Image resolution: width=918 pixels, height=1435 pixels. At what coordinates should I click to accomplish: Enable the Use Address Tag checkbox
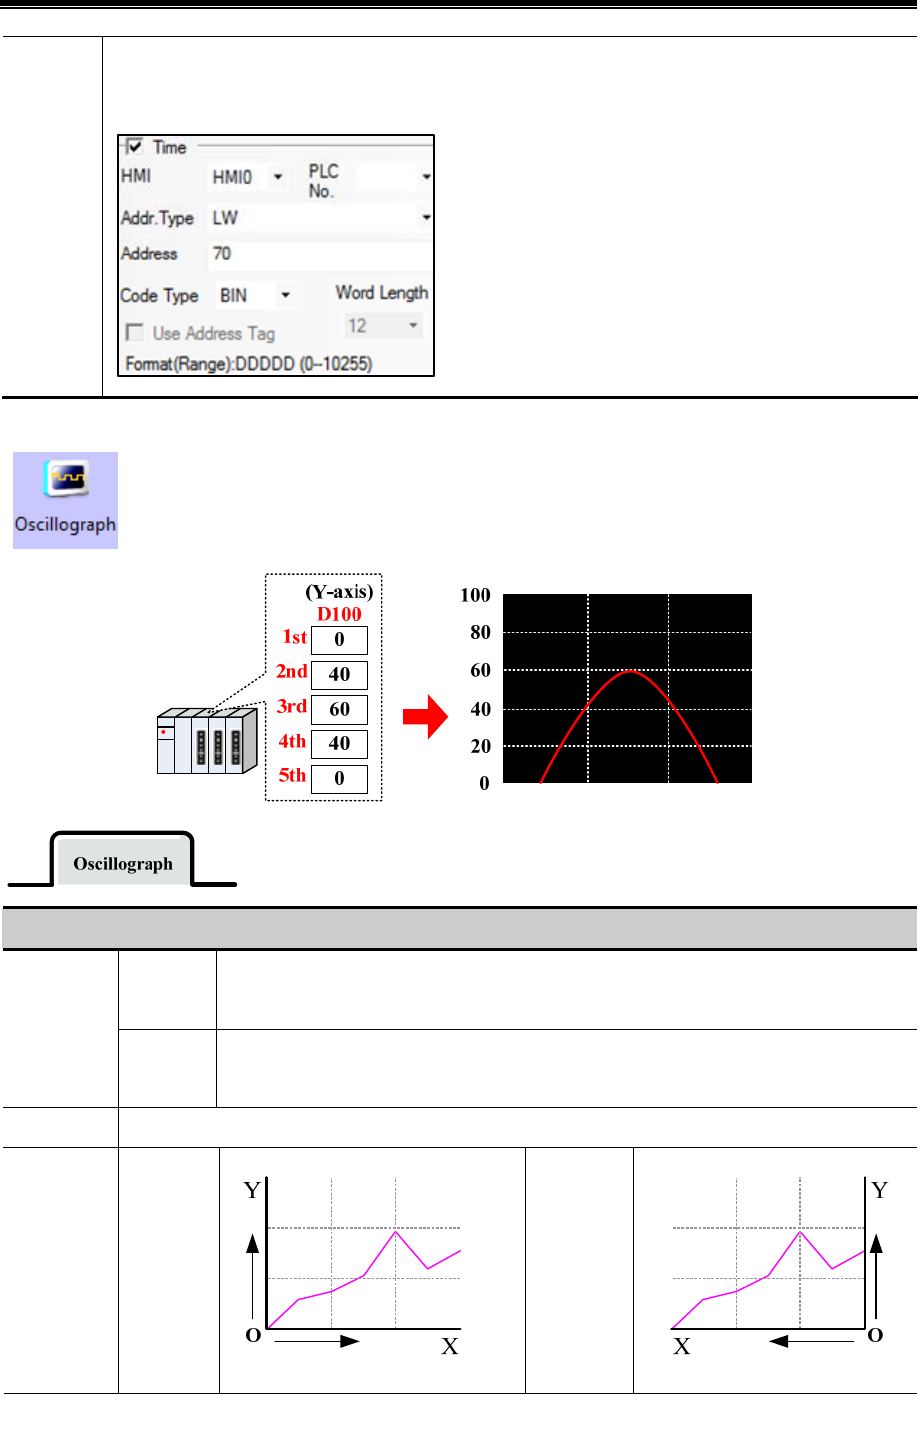[x=135, y=332]
